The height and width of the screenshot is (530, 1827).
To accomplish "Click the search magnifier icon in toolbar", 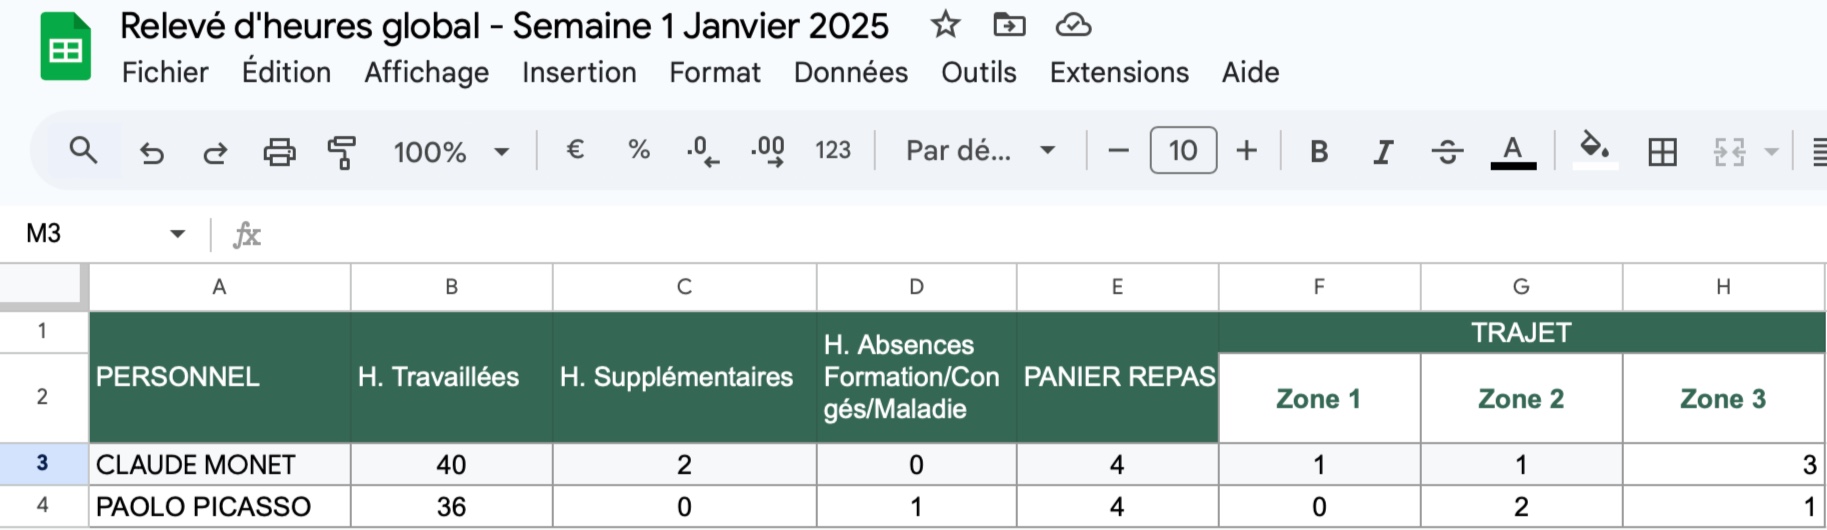I will tap(83, 151).
